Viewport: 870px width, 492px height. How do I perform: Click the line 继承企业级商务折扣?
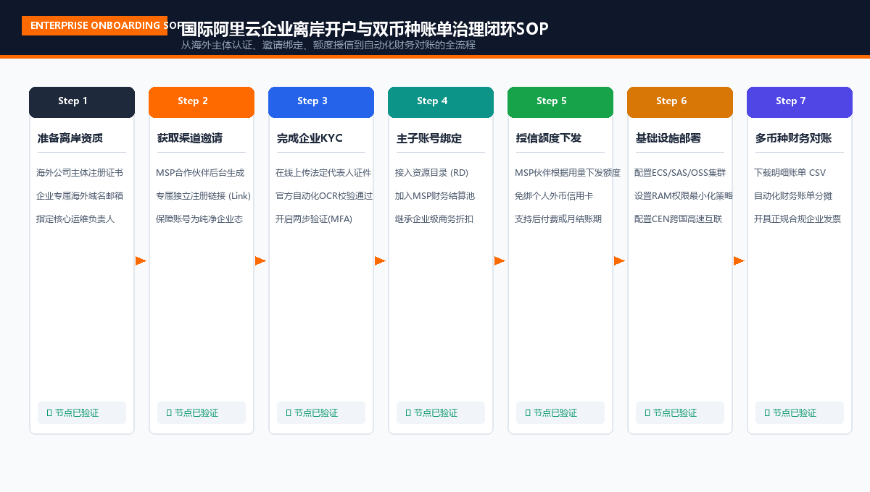point(434,219)
